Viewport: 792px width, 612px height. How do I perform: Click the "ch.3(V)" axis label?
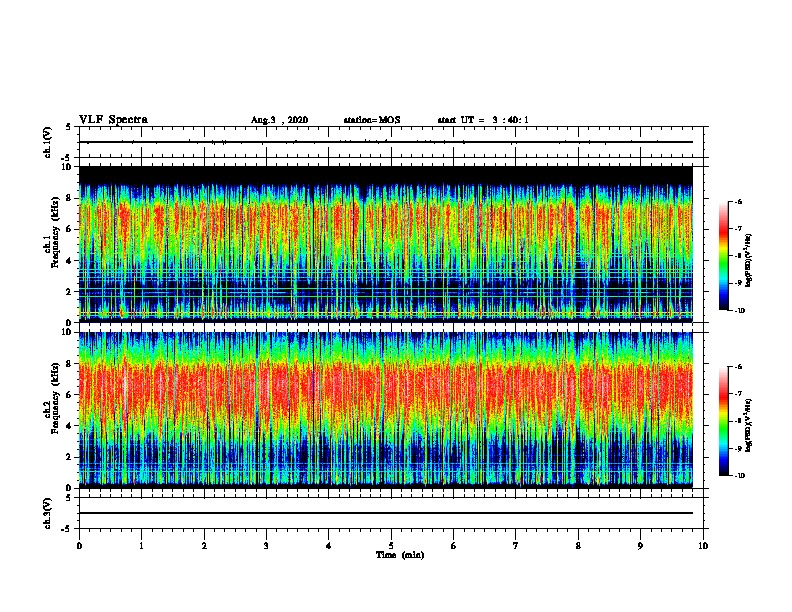[47, 514]
